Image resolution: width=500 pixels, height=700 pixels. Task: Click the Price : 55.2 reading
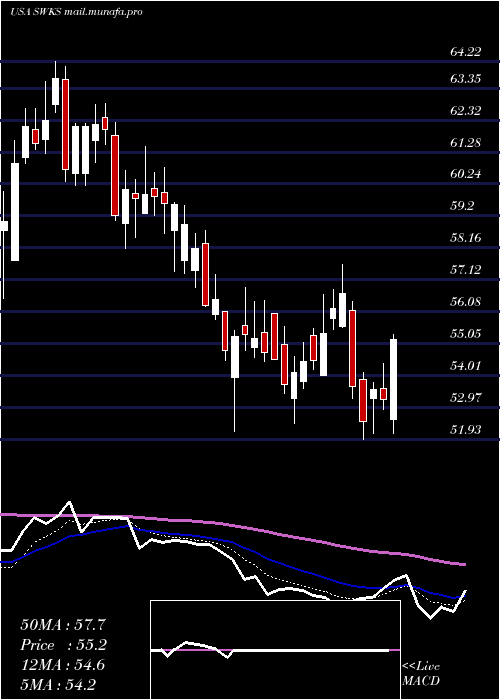64,645
